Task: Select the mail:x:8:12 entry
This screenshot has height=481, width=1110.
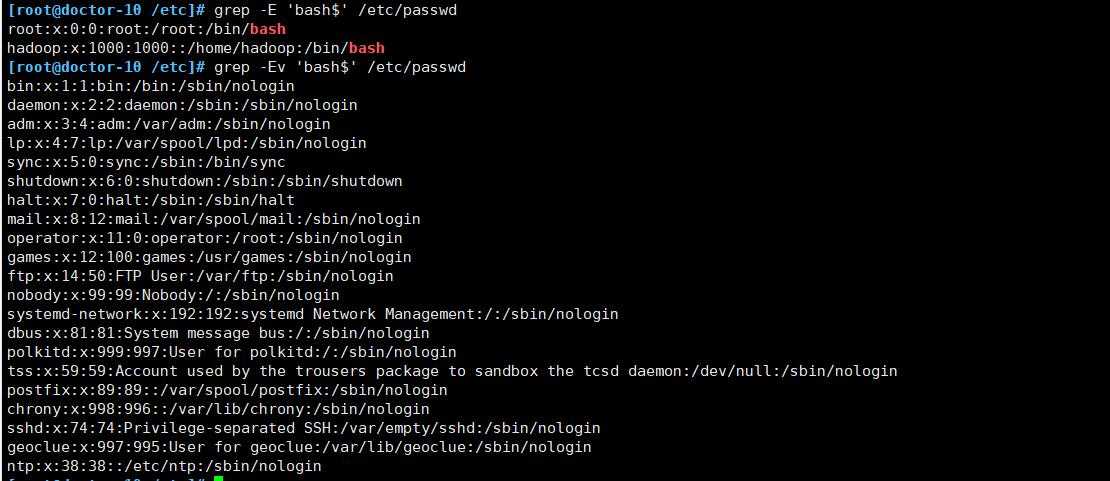Action: tap(213, 219)
